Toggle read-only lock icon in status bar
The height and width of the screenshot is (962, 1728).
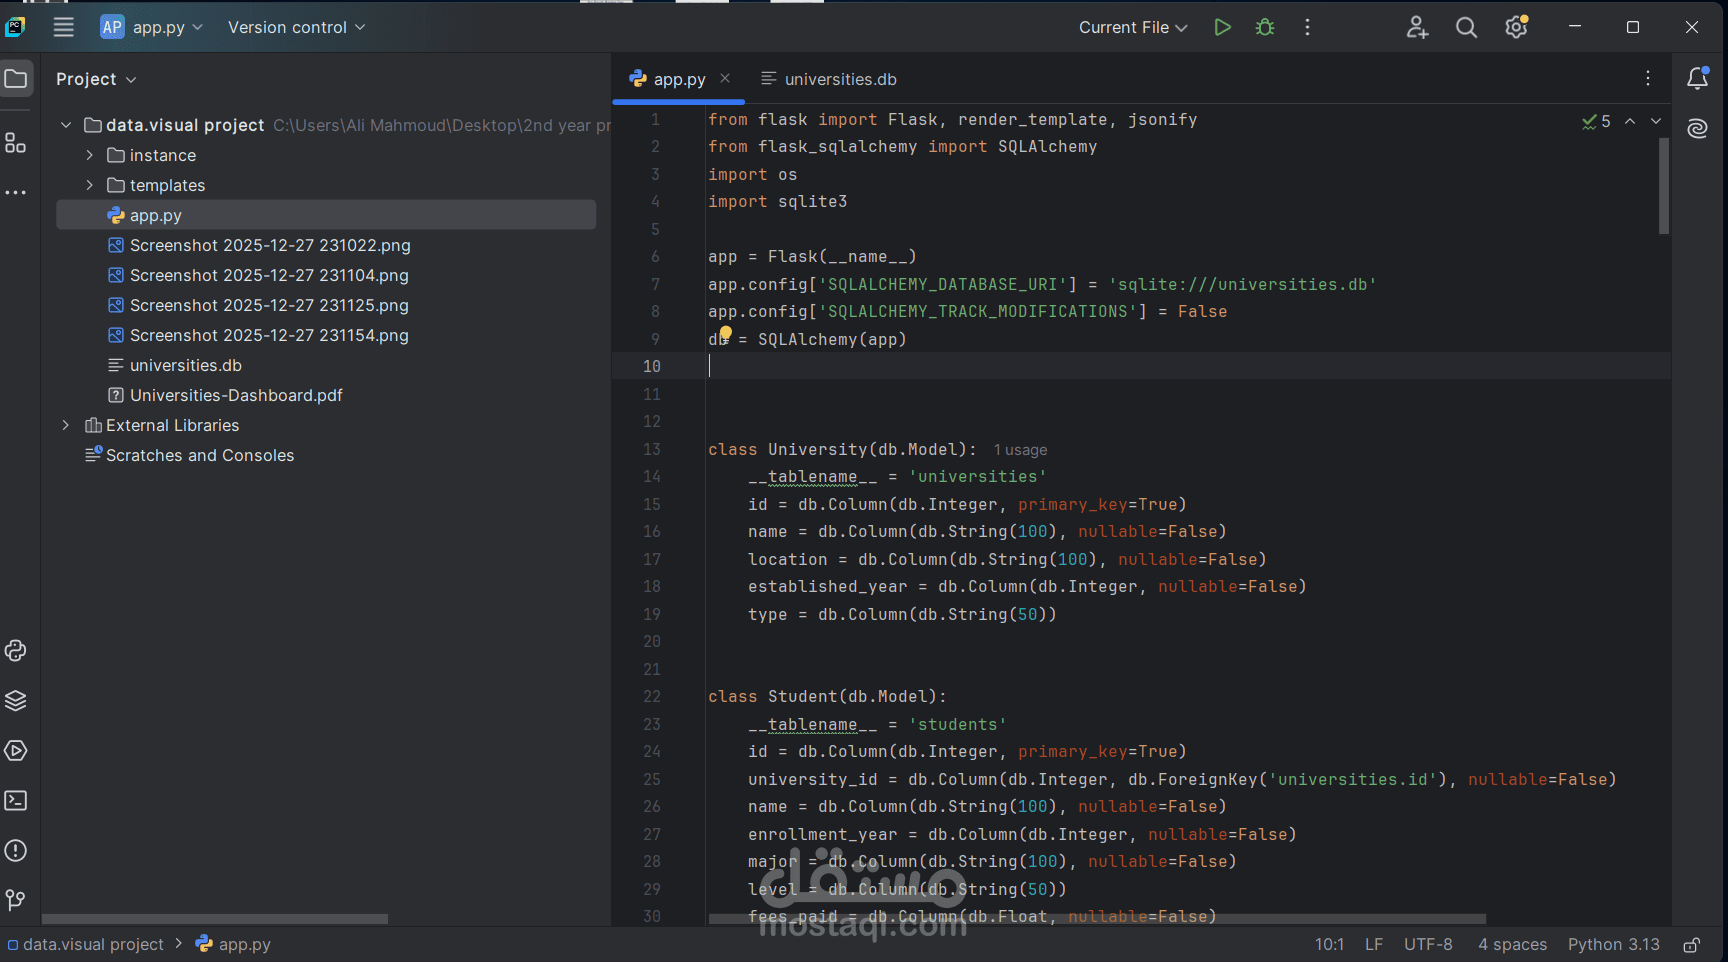click(1692, 945)
